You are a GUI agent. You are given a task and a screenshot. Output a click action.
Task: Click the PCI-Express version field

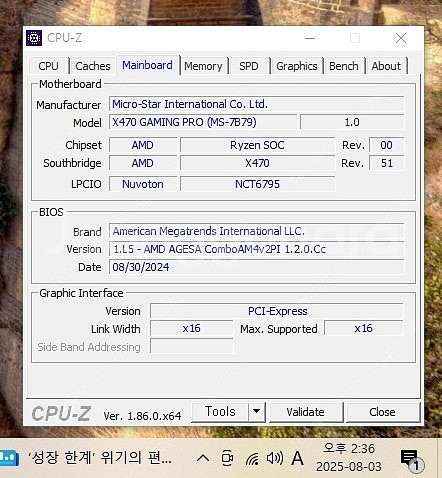pyautogui.click(x=277, y=311)
